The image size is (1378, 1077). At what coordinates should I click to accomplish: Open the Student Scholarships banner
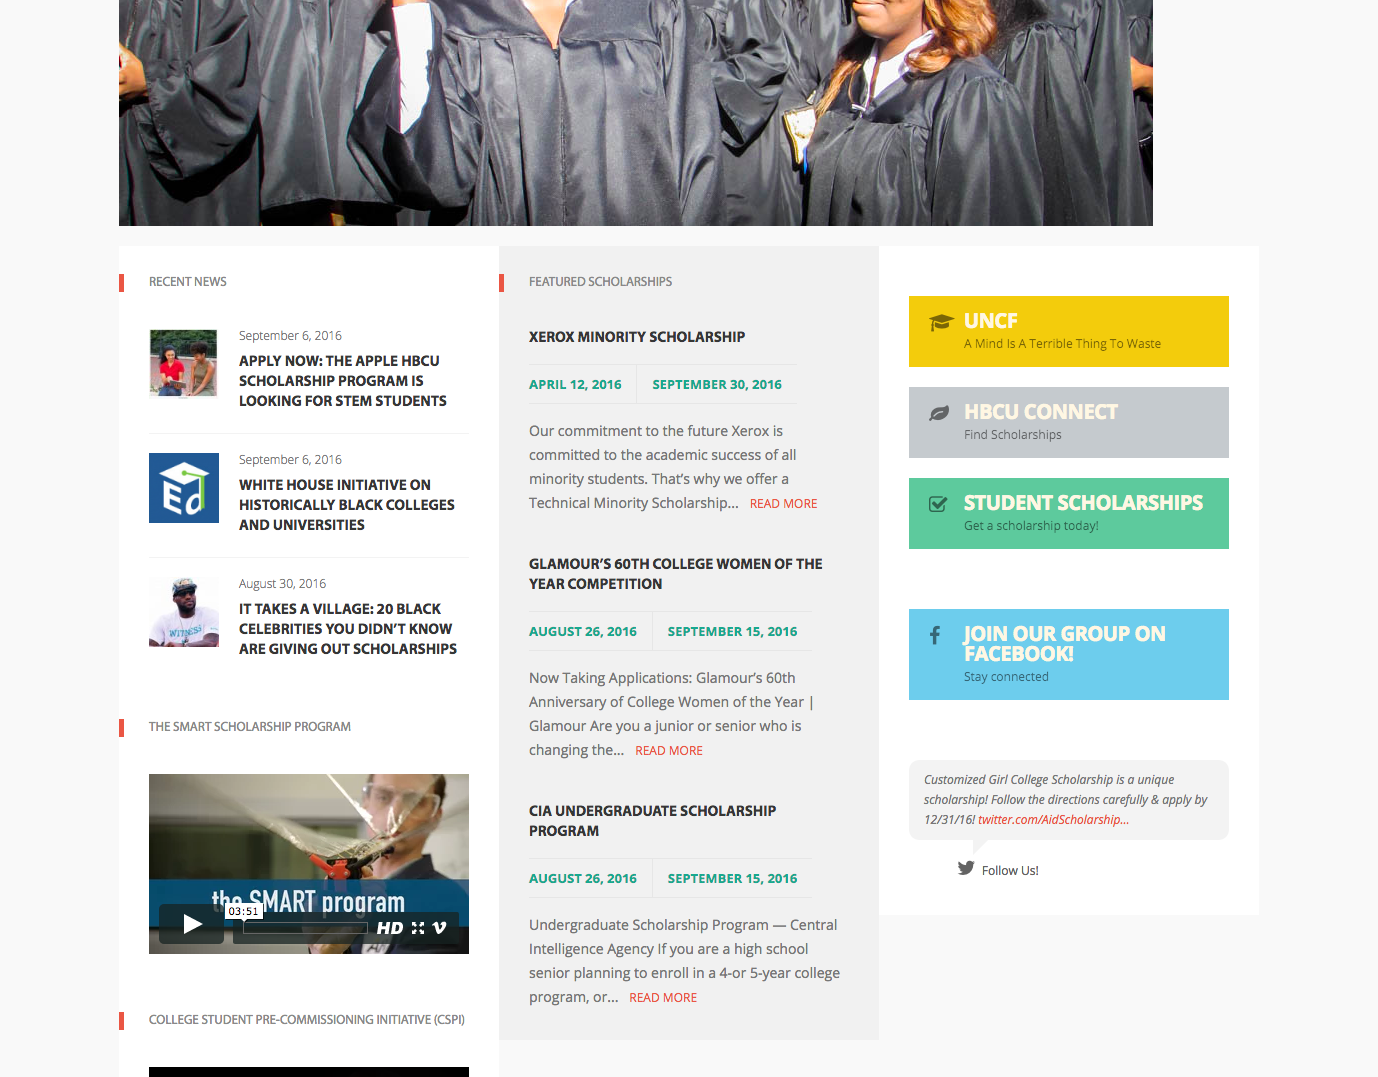tap(1069, 513)
